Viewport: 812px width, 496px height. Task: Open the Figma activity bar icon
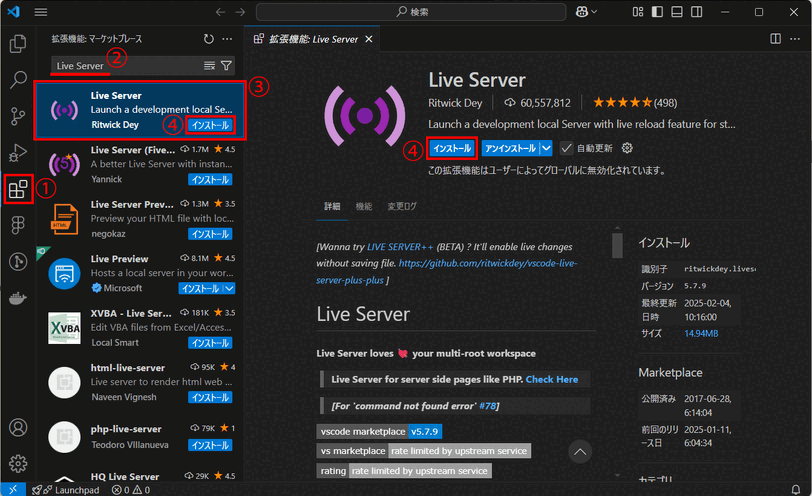pyautogui.click(x=18, y=225)
